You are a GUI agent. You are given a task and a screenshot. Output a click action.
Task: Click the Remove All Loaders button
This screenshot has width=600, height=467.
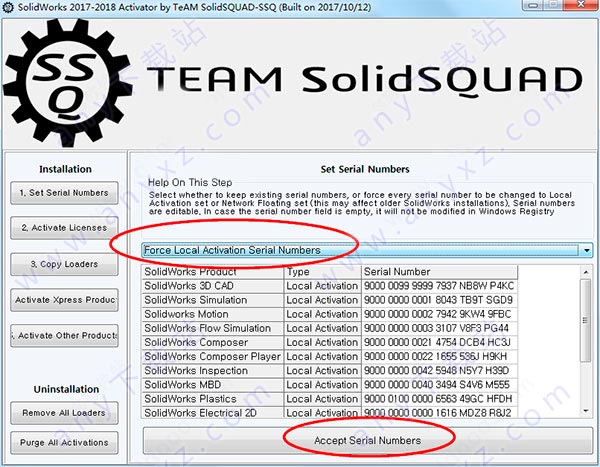(64, 413)
